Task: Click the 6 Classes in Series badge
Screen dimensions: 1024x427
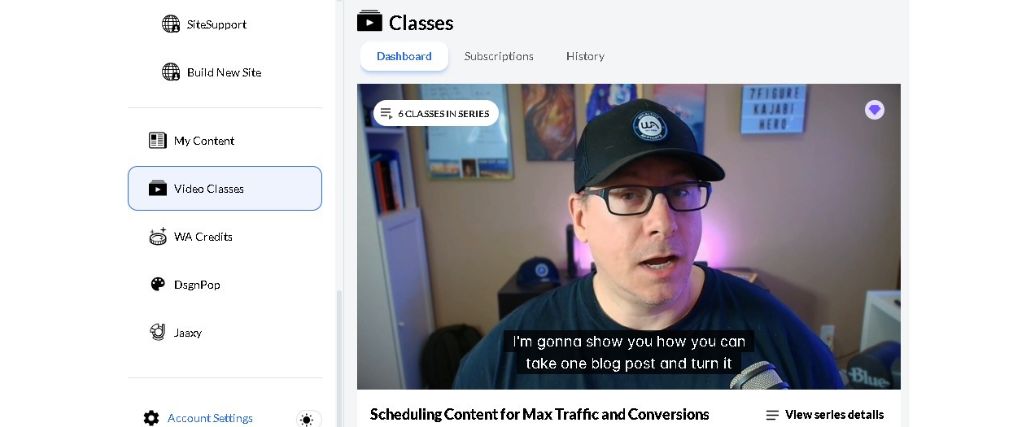Action: click(x=436, y=114)
